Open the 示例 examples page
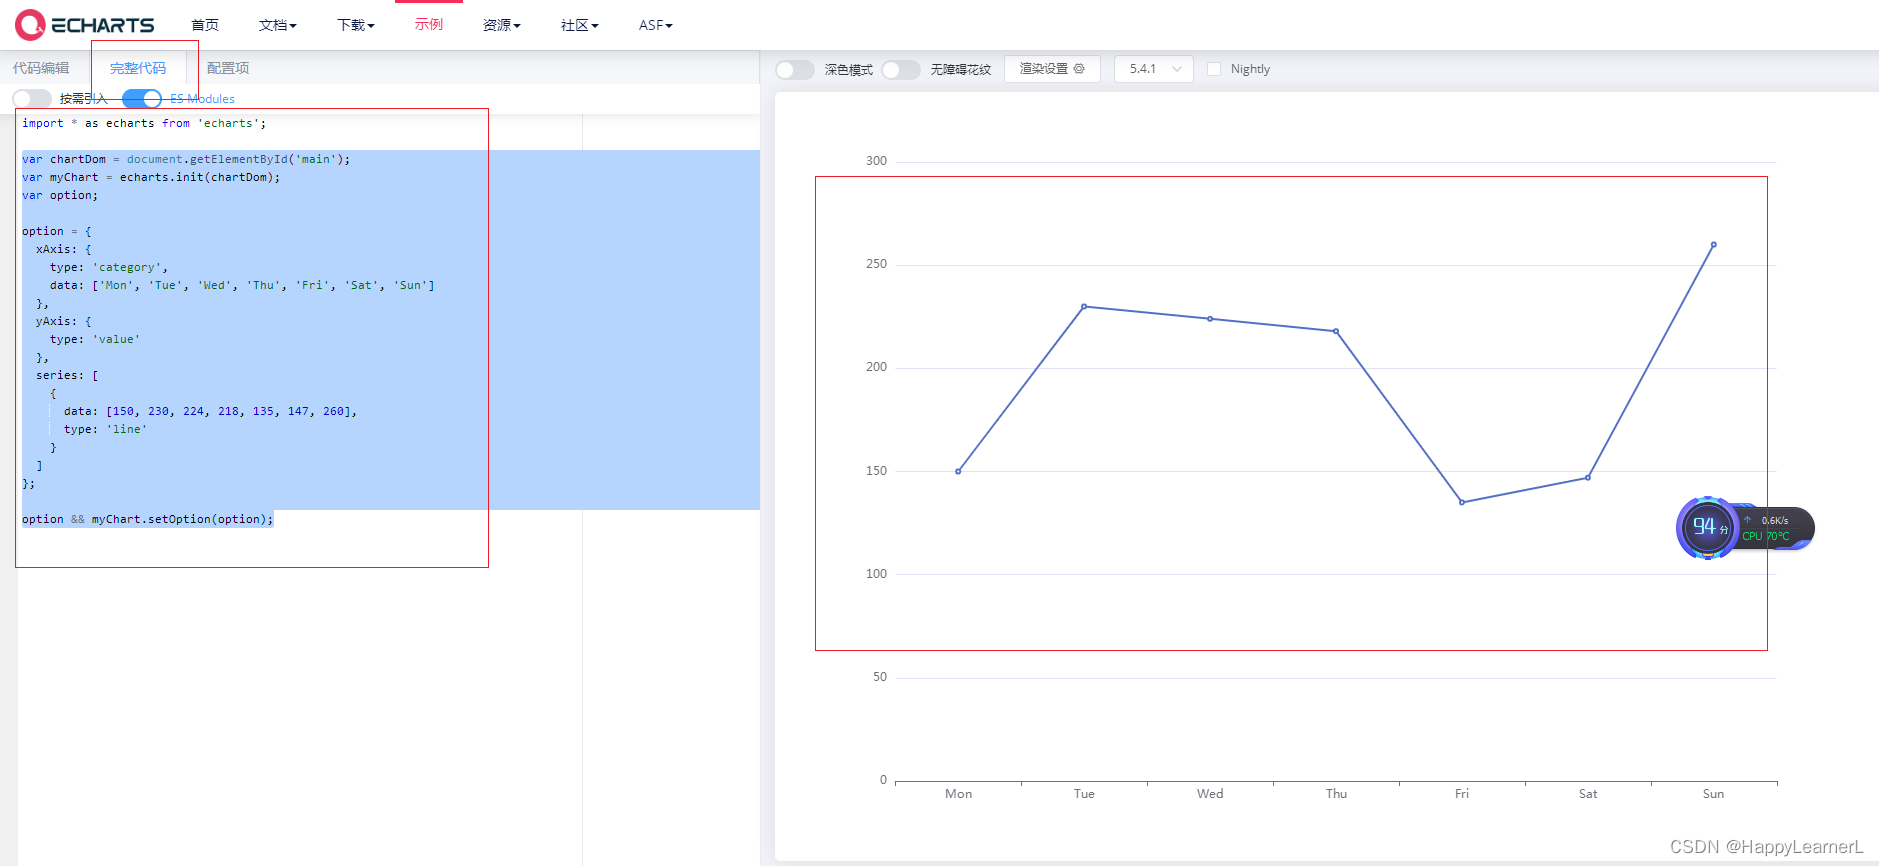Viewport: 1879px width, 866px height. 429,24
